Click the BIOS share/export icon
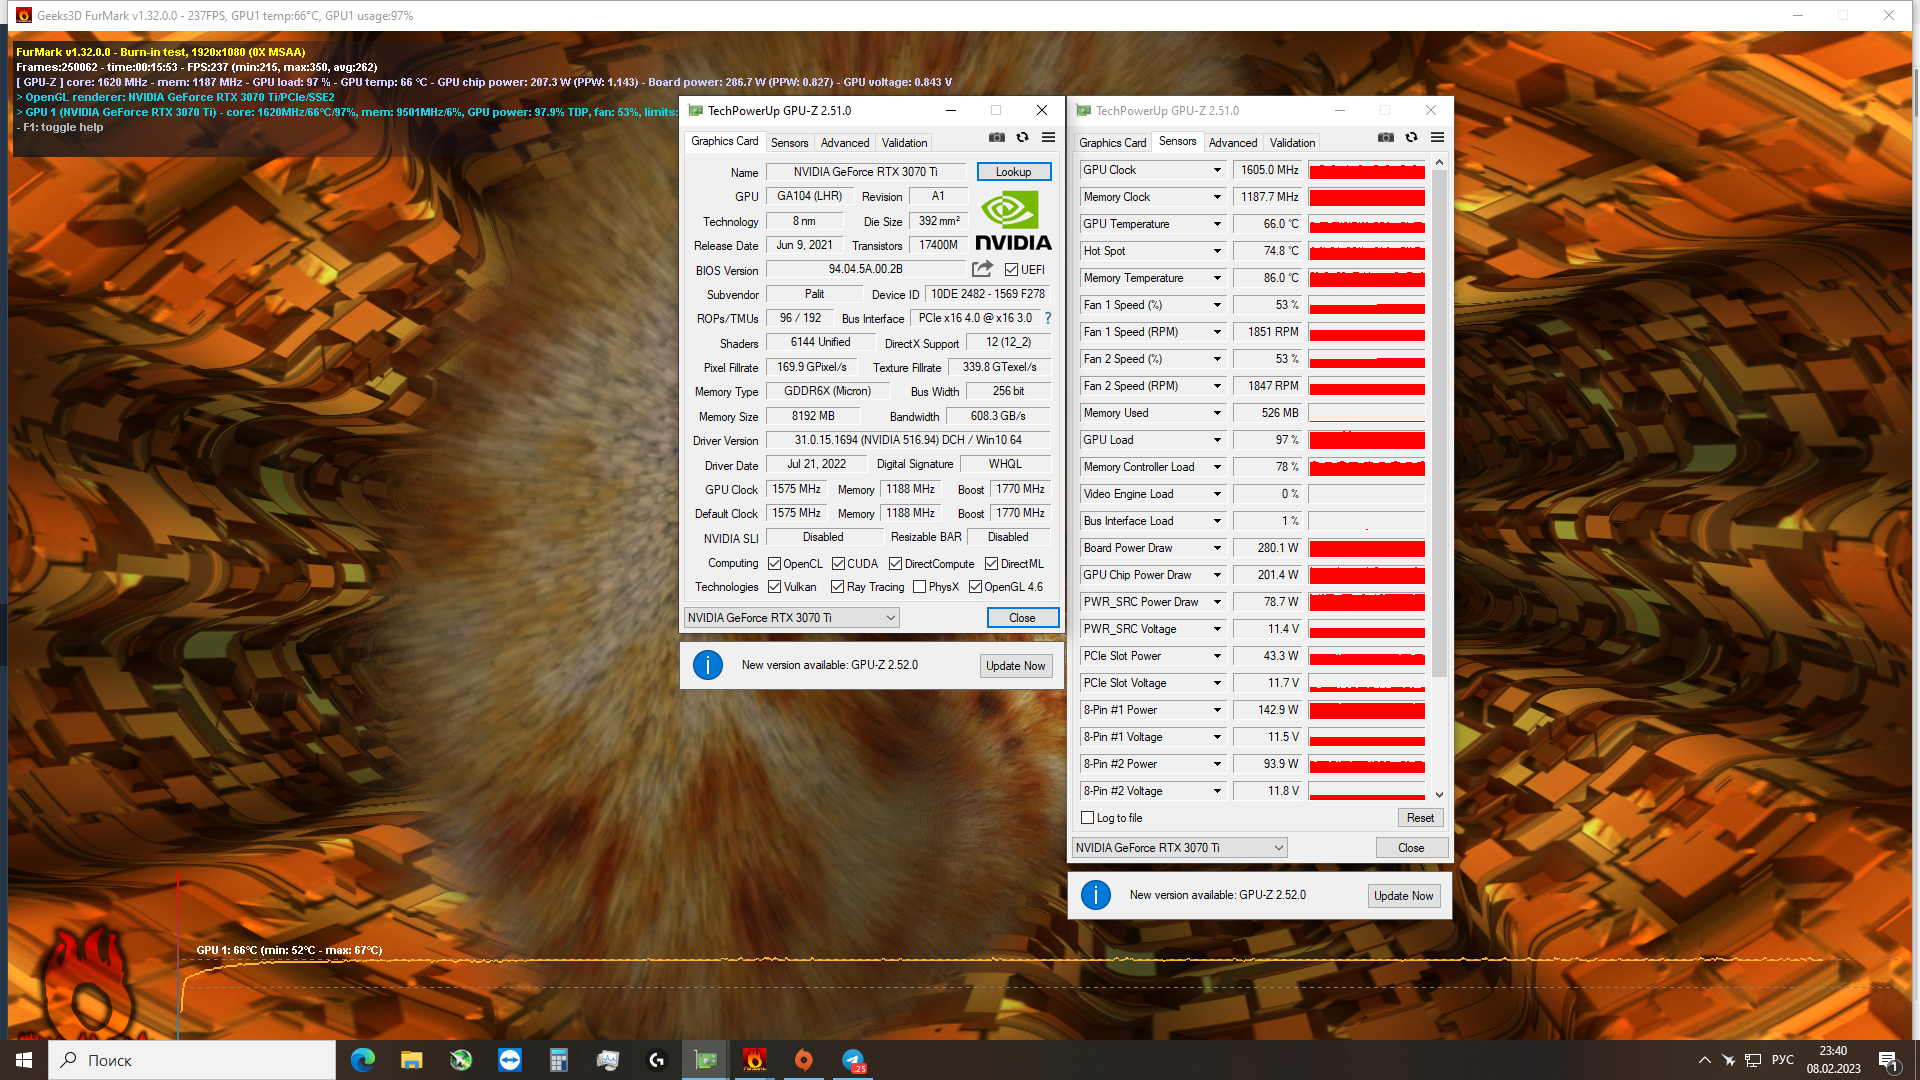Screen dimensions: 1920x1080 tap(983, 269)
